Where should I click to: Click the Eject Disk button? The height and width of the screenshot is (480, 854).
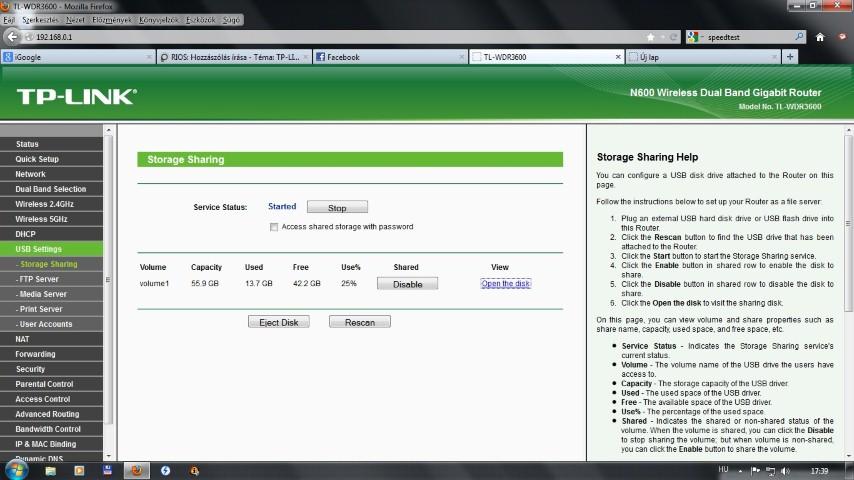click(x=278, y=322)
